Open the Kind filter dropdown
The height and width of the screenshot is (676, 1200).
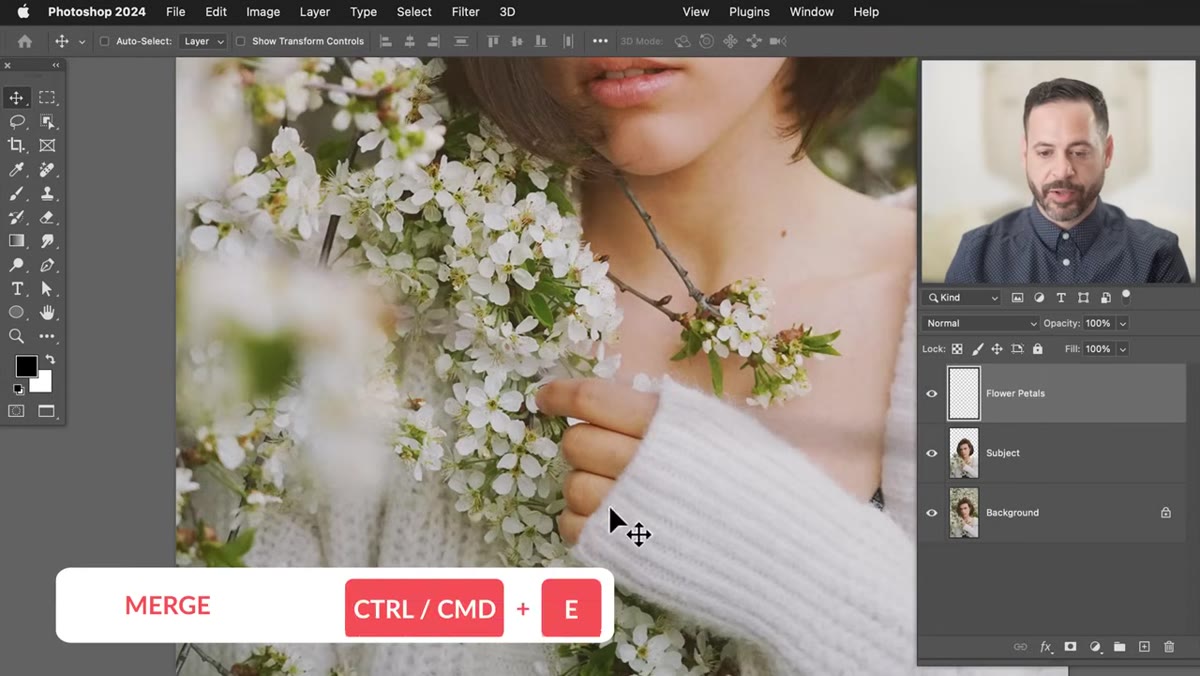tap(961, 297)
